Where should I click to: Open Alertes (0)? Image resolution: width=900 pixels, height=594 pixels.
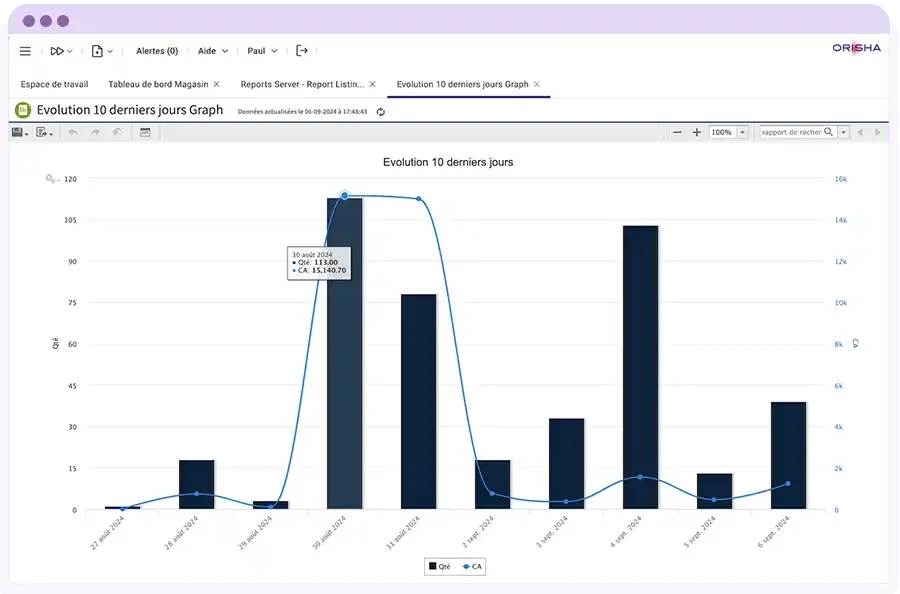157,51
